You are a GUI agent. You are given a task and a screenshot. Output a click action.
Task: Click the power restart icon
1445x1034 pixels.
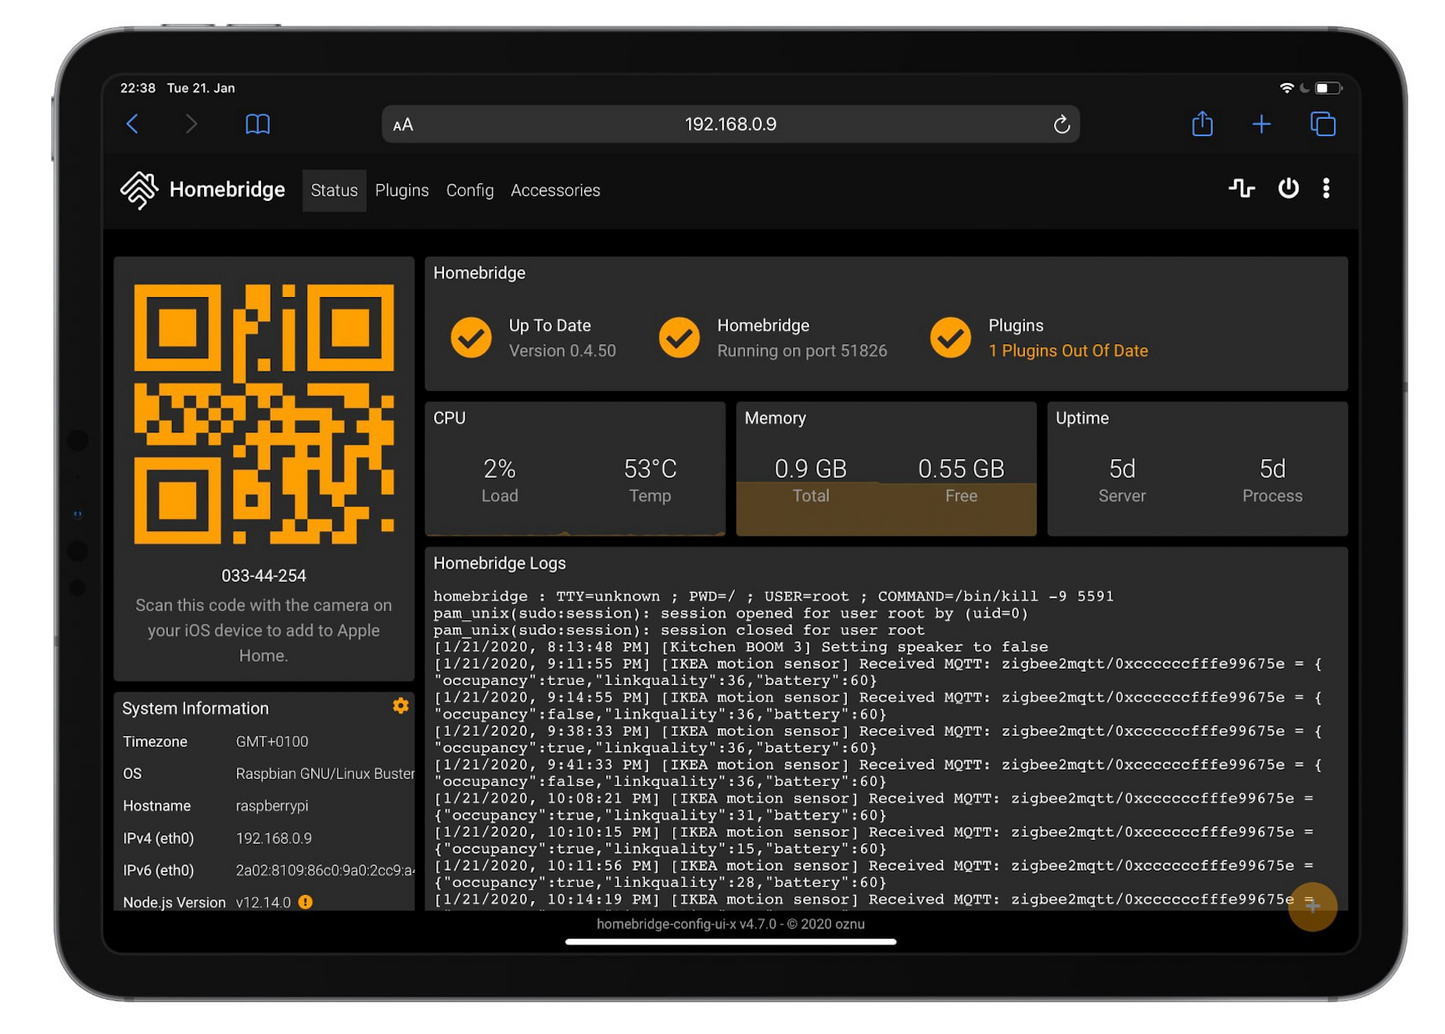click(1288, 188)
